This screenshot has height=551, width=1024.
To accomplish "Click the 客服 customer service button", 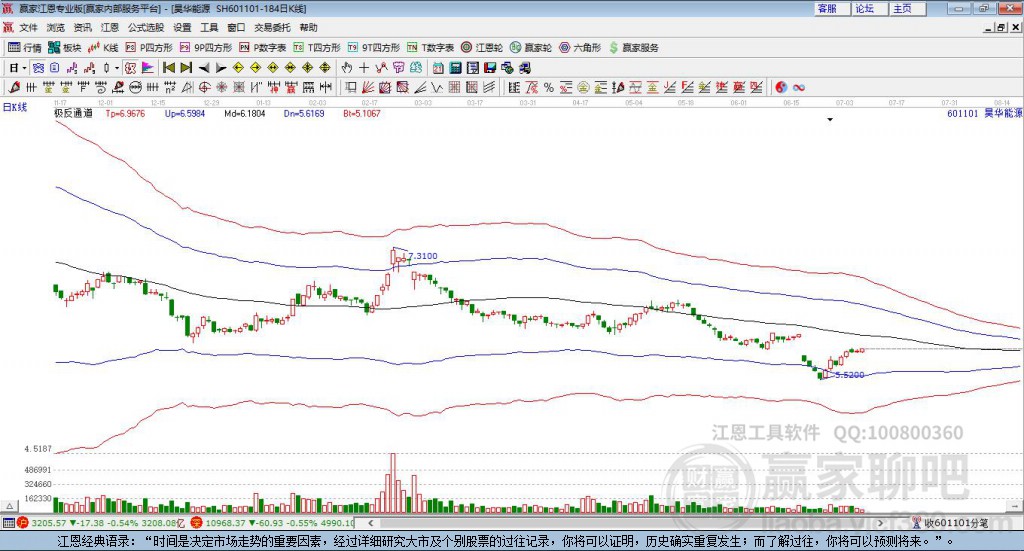I will click(832, 8).
